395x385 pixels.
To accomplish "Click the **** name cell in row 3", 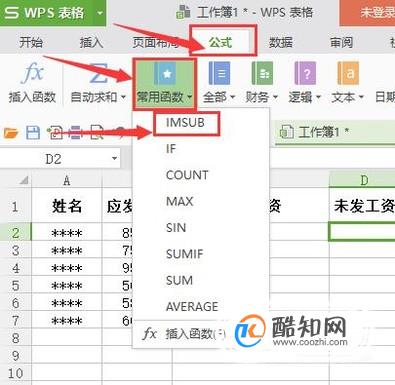I will [67, 250].
